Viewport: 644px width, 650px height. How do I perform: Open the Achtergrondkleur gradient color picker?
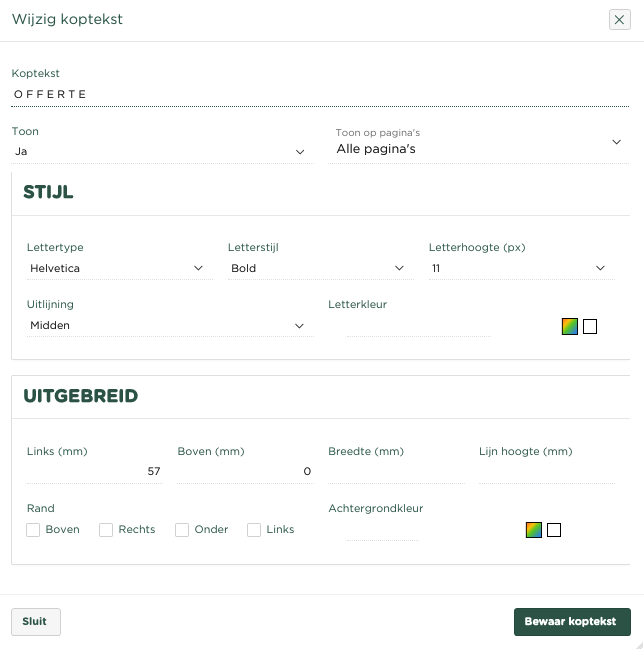(534, 530)
